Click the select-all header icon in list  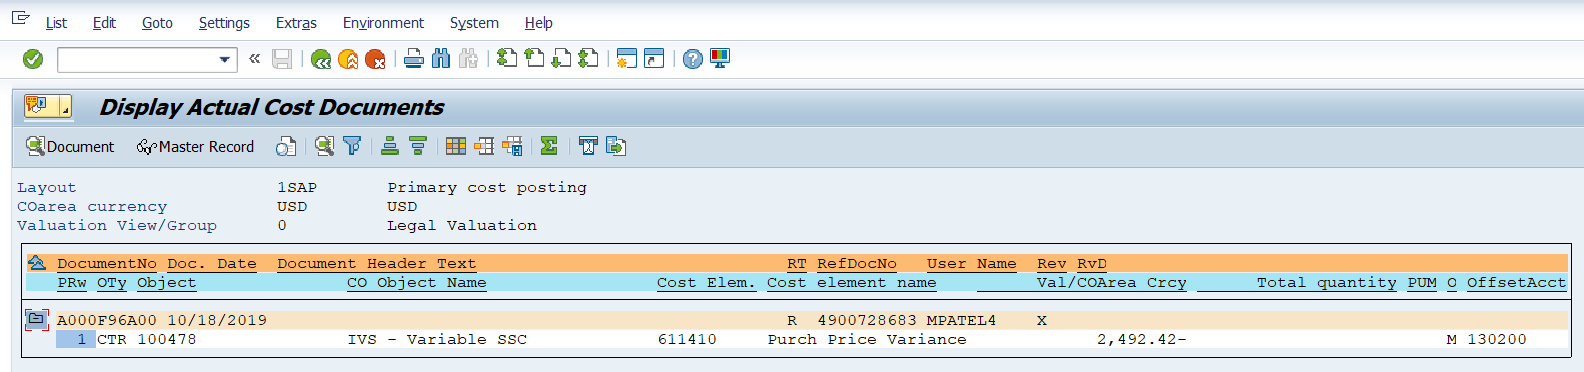[x=36, y=264]
